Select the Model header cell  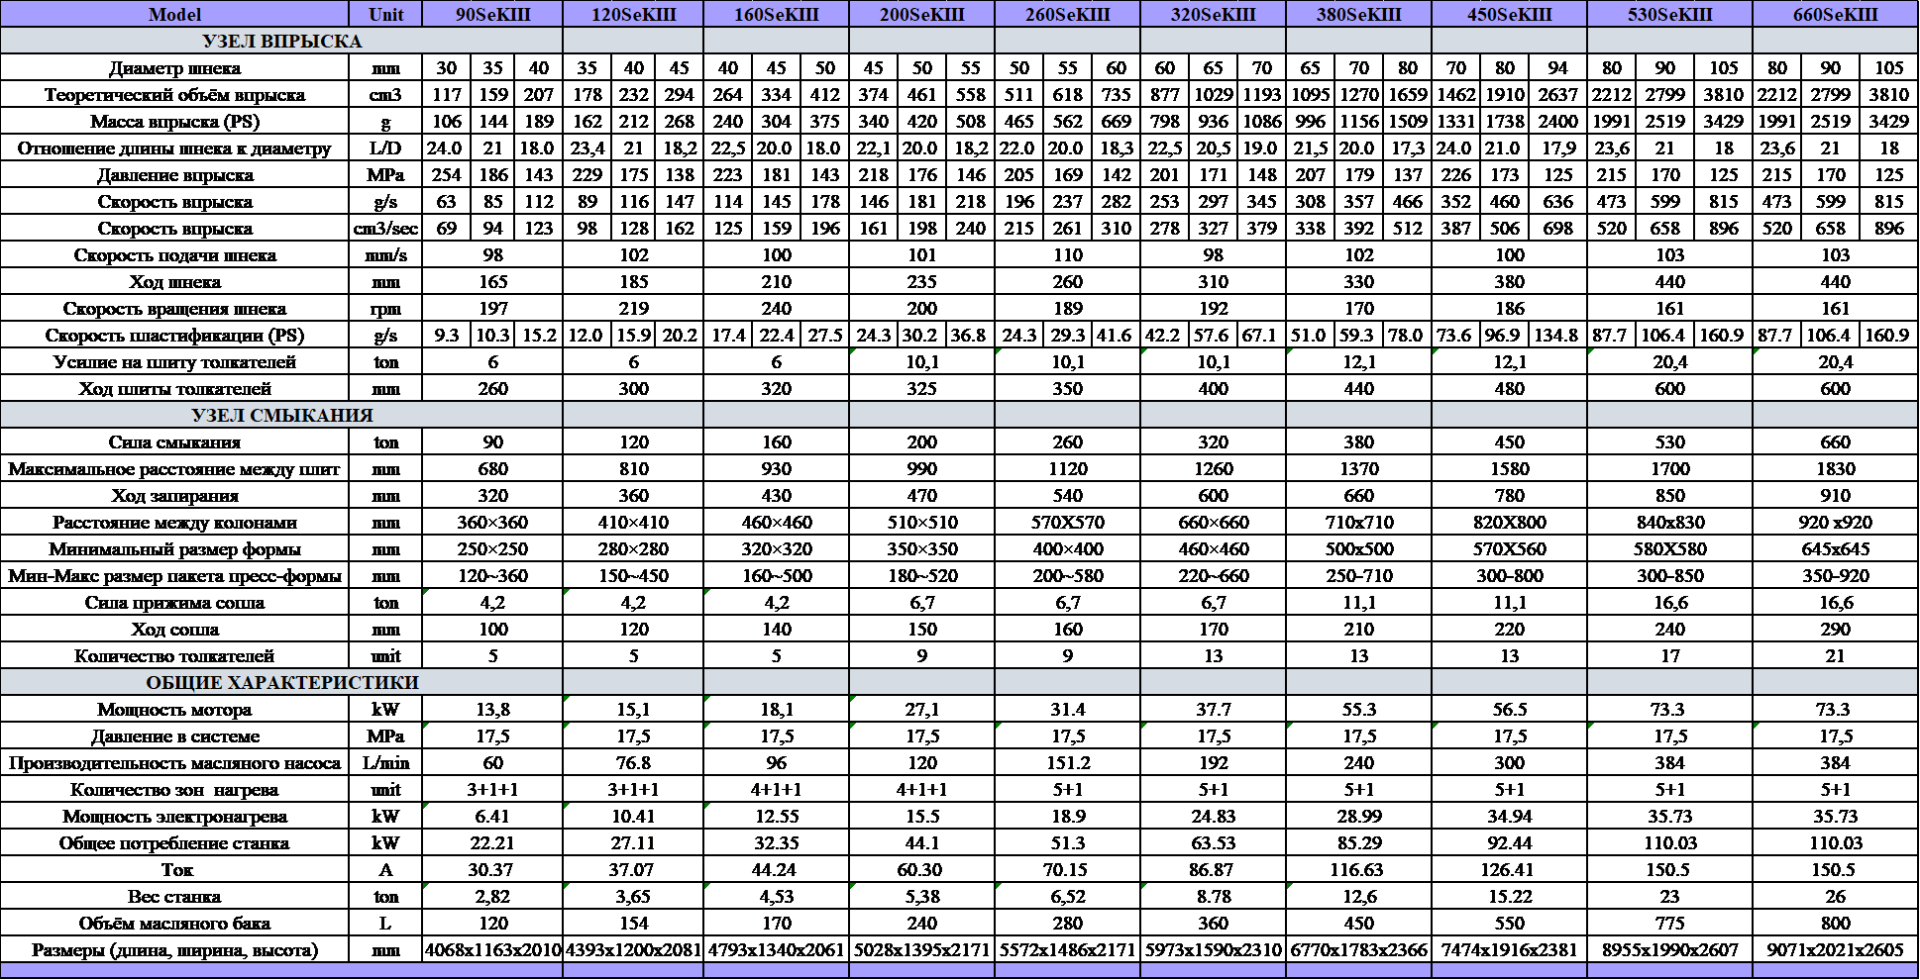(174, 14)
